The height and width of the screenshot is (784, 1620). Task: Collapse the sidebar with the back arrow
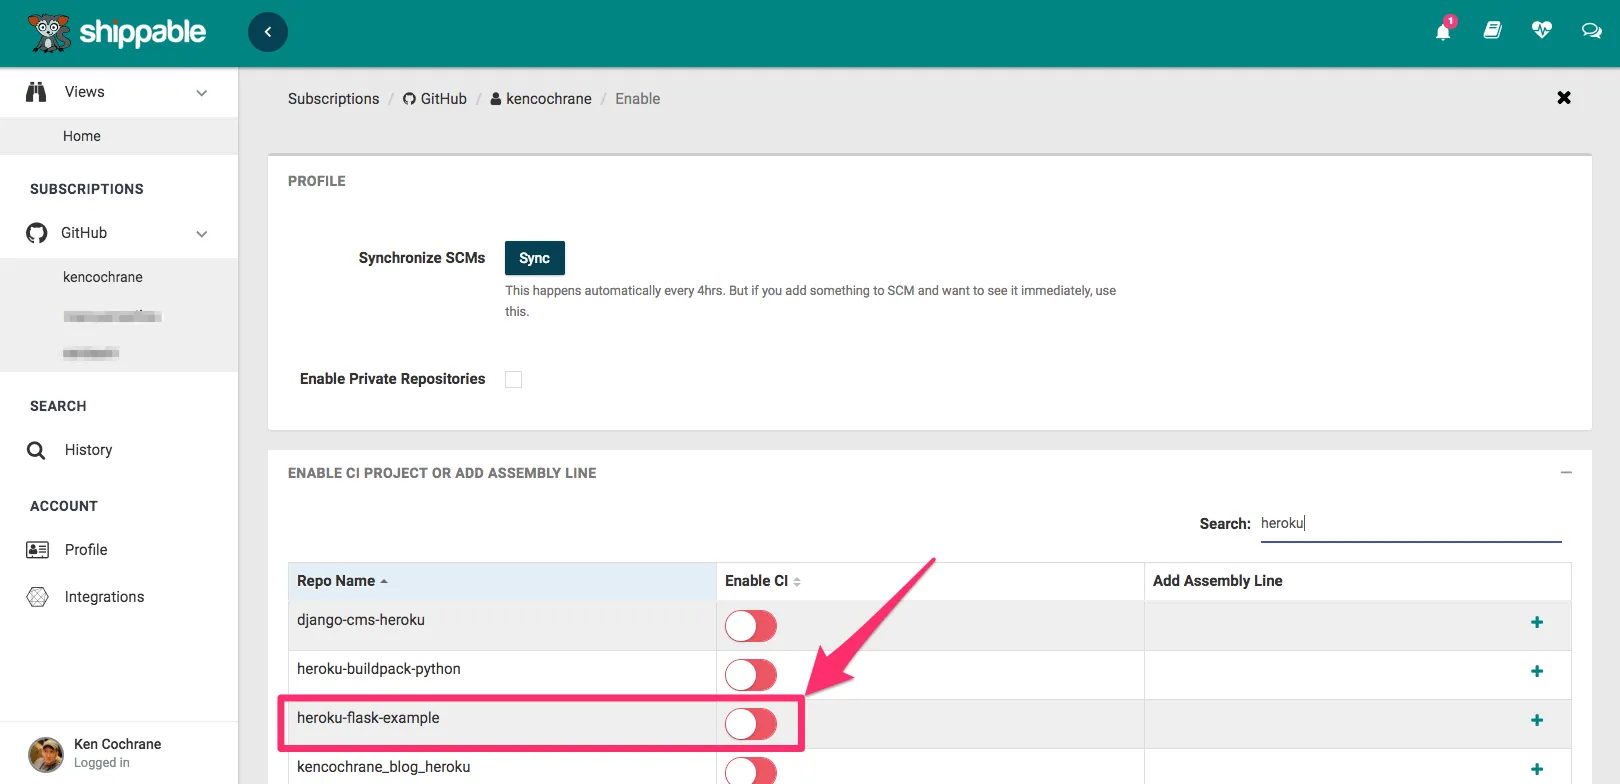pos(268,32)
